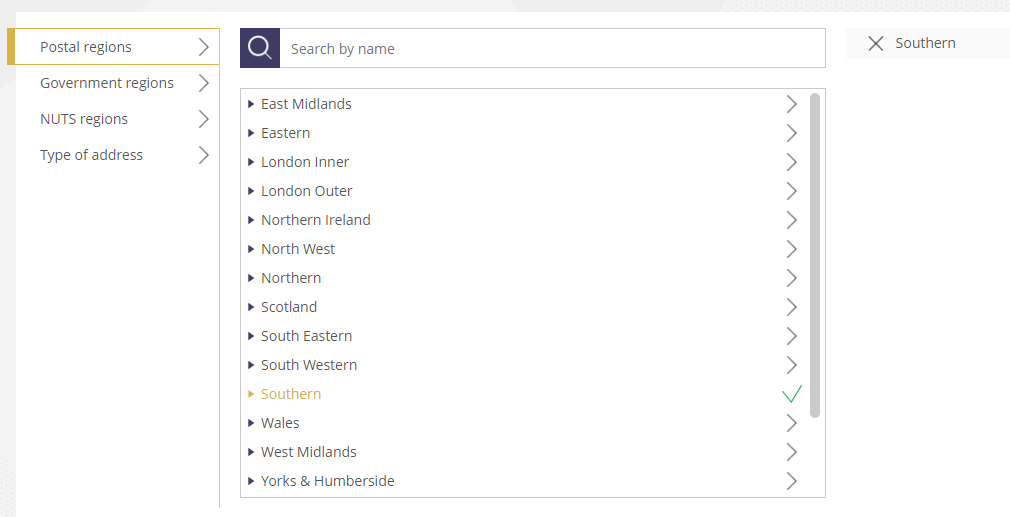Open the Type of address category

tap(91, 155)
